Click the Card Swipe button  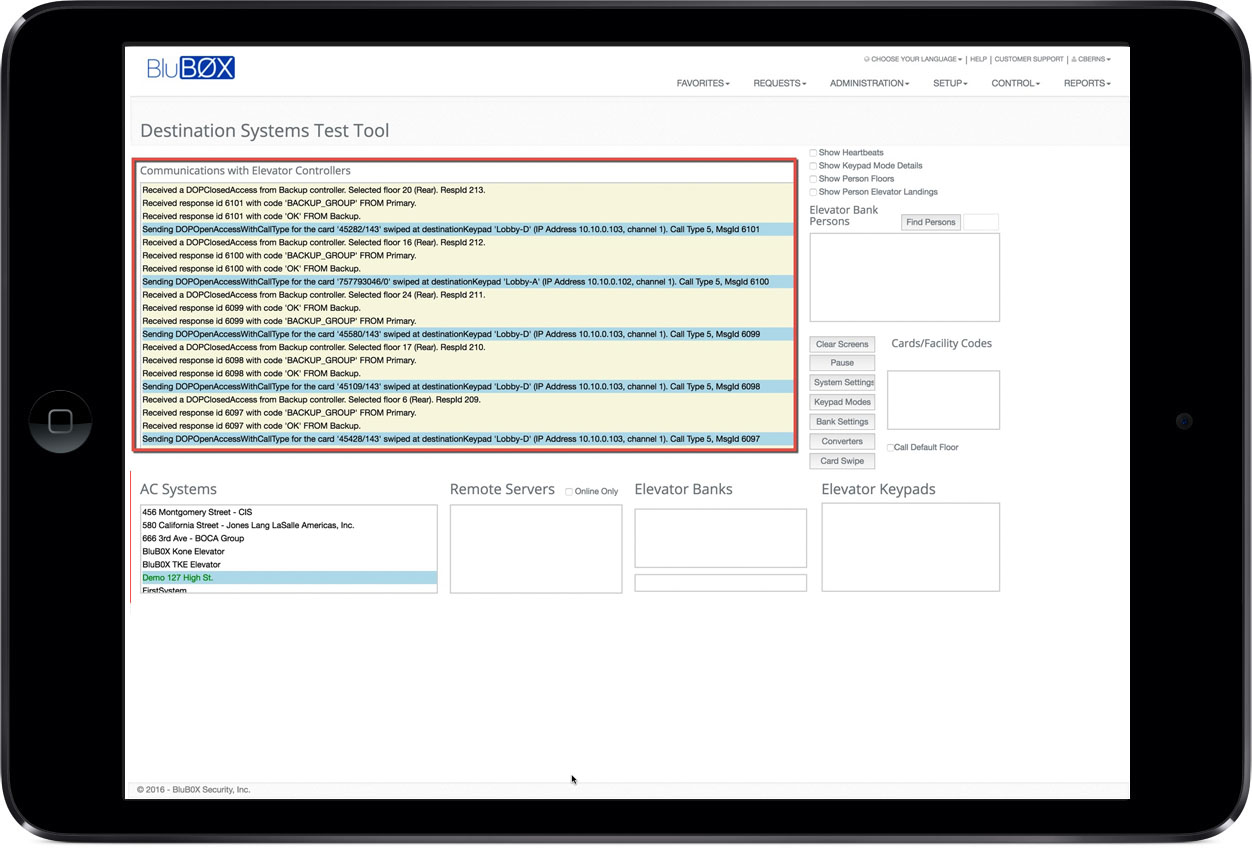842,461
